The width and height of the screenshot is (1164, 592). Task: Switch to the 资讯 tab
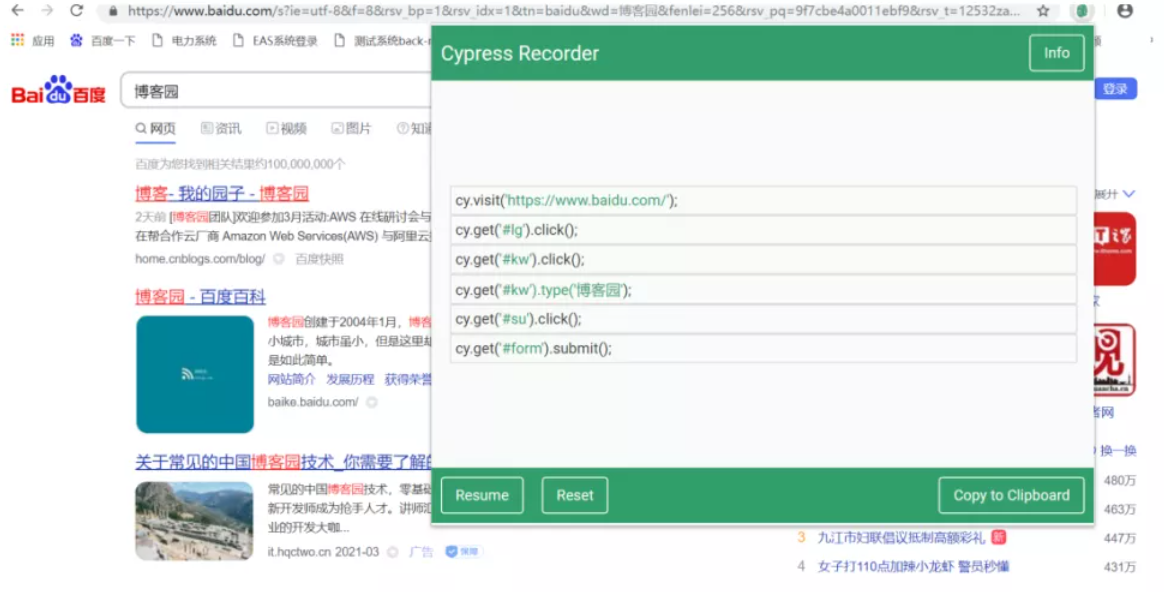pyautogui.click(x=221, y=128)
